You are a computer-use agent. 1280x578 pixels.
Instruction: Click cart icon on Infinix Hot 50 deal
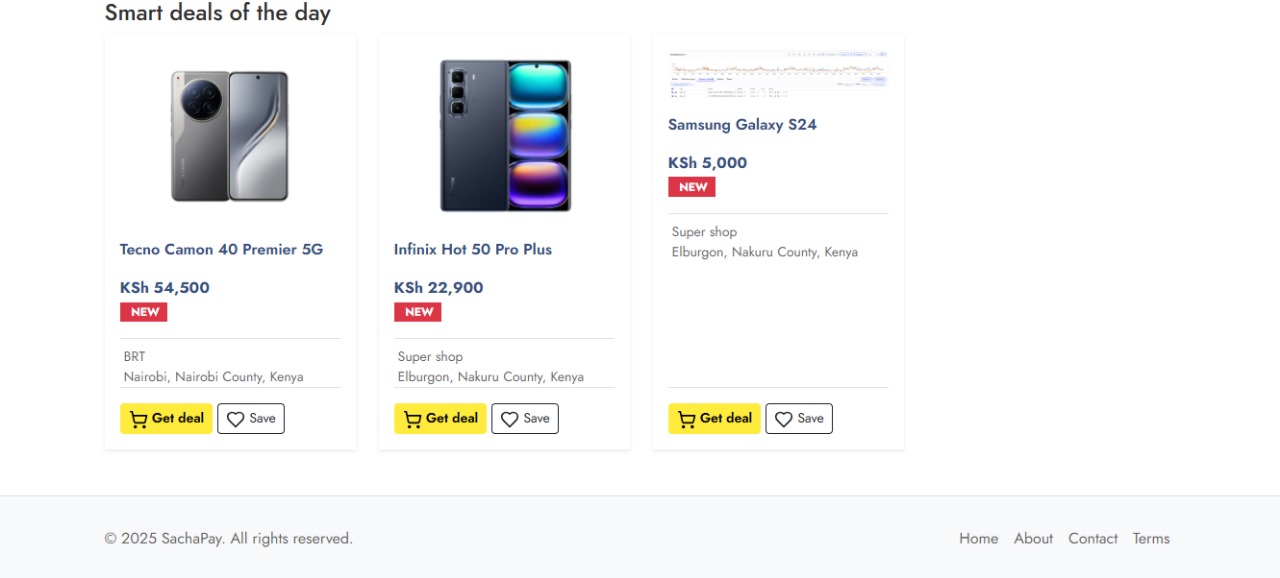(413, 419)
